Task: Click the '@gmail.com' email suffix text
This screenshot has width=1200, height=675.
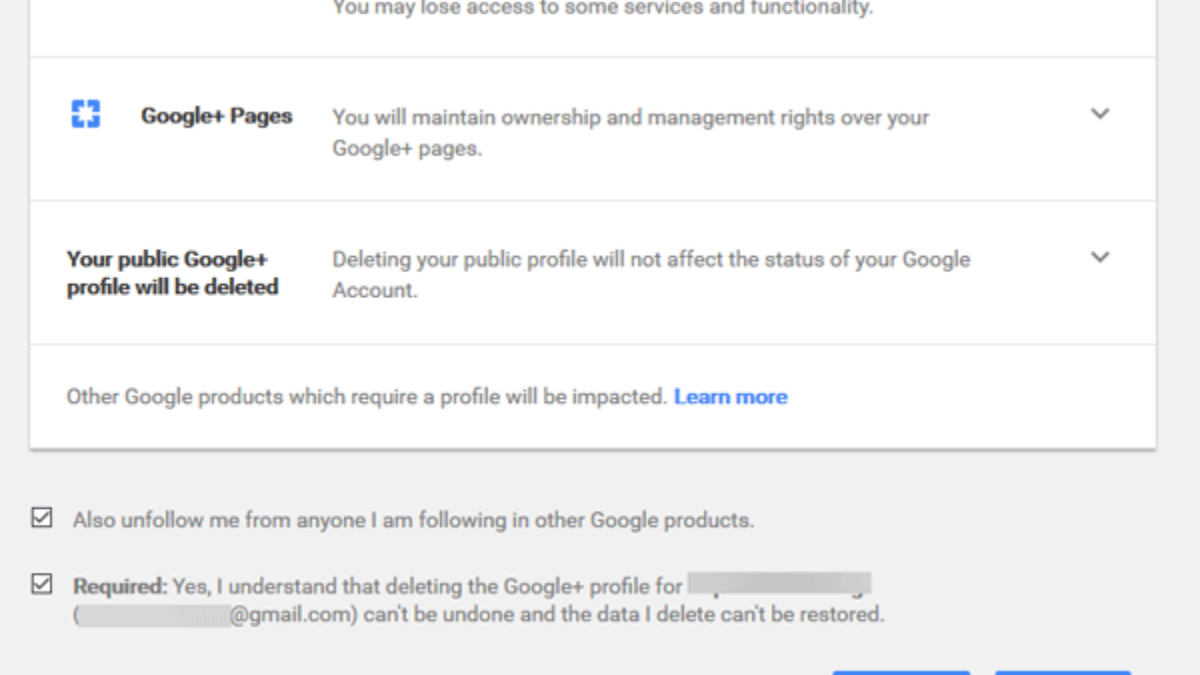Action: [x=294, y=615]
